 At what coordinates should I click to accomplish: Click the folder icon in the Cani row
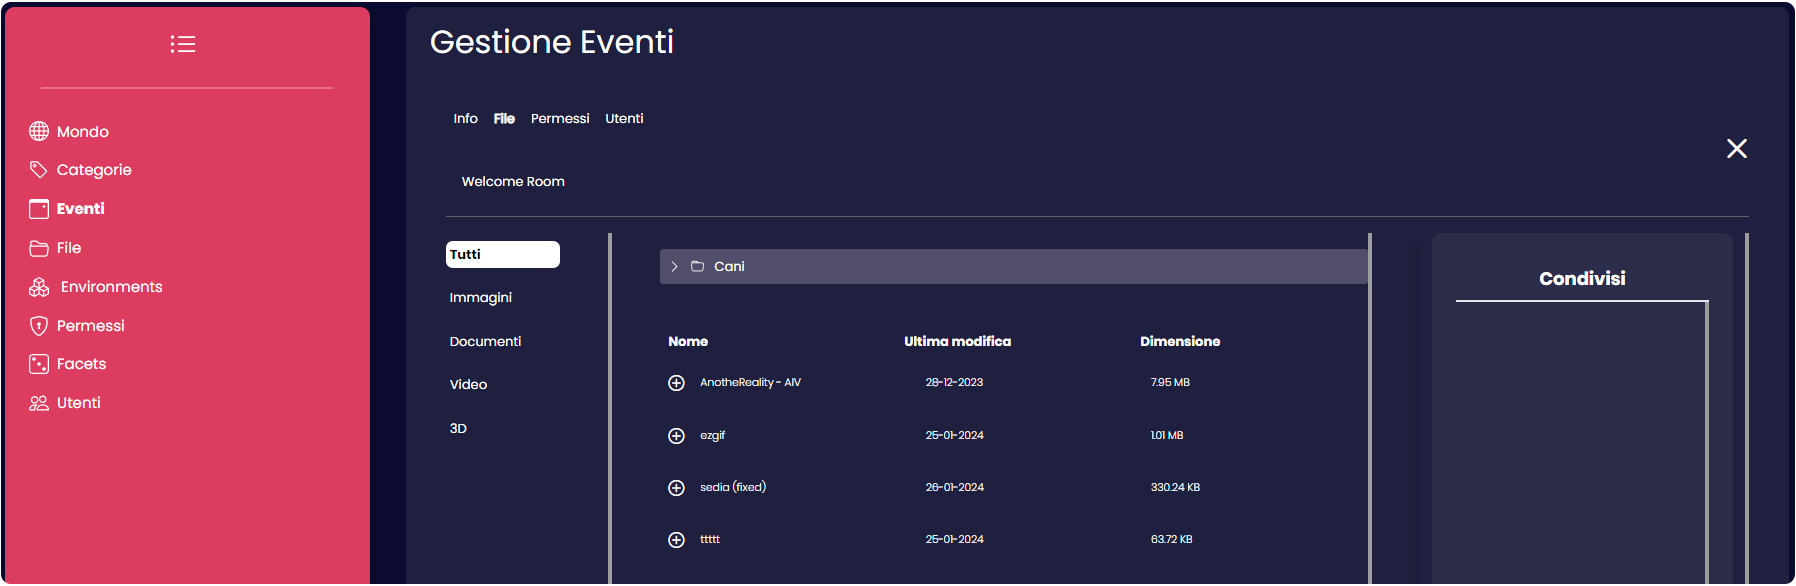pos(698,266)
